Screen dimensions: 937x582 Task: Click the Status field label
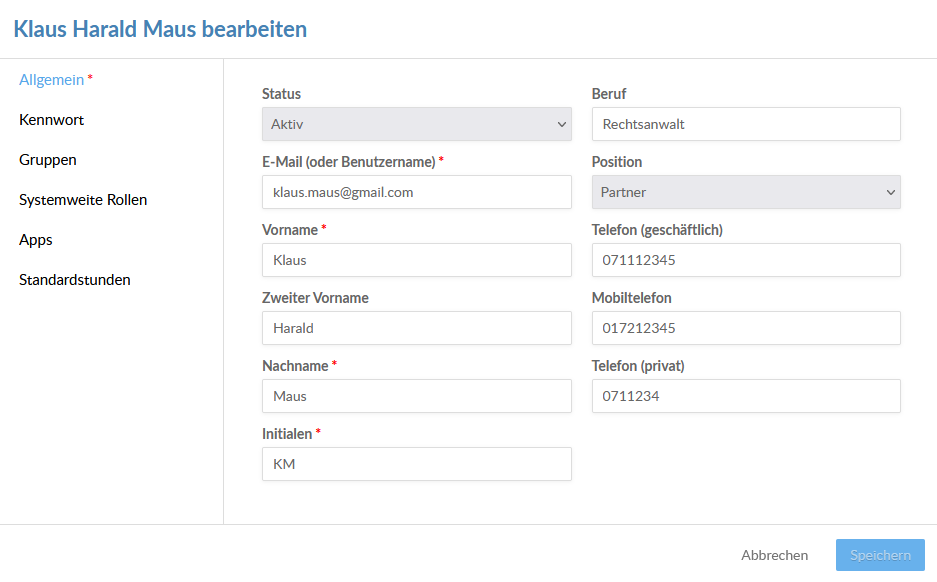pyautogui.click(x=281, y=94)
